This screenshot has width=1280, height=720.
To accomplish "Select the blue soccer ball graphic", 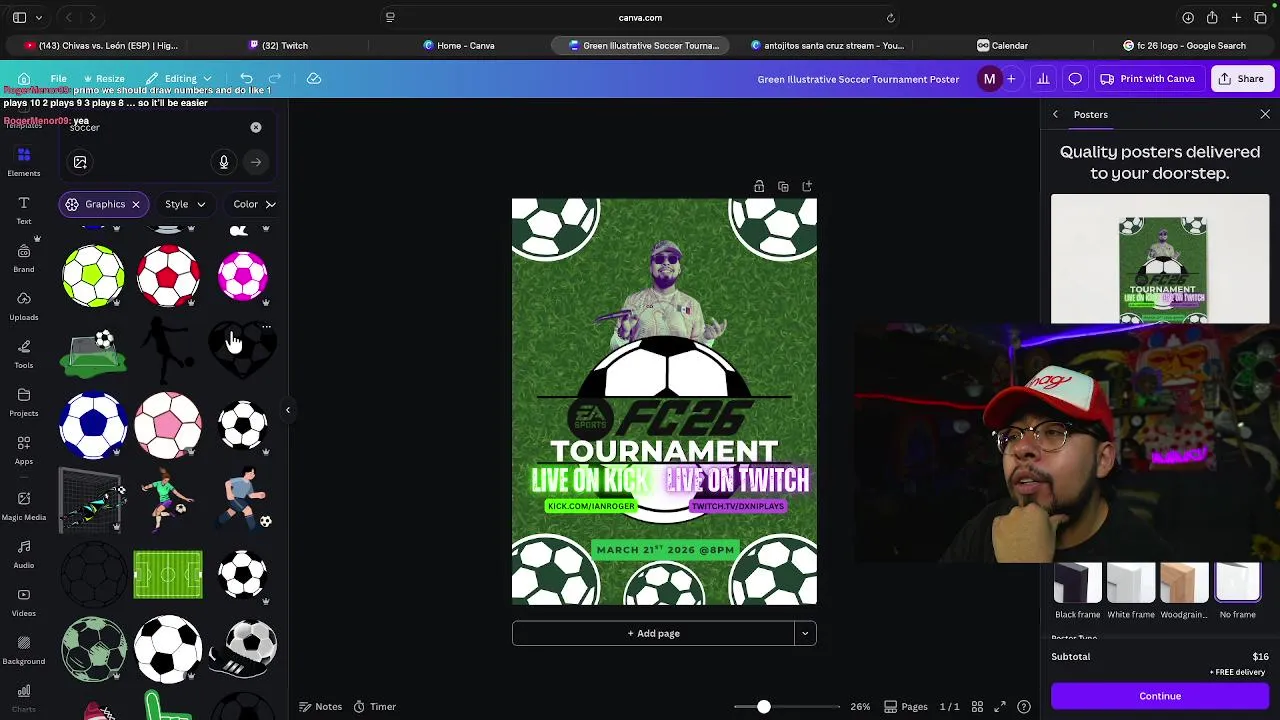I will click(93, 424).
